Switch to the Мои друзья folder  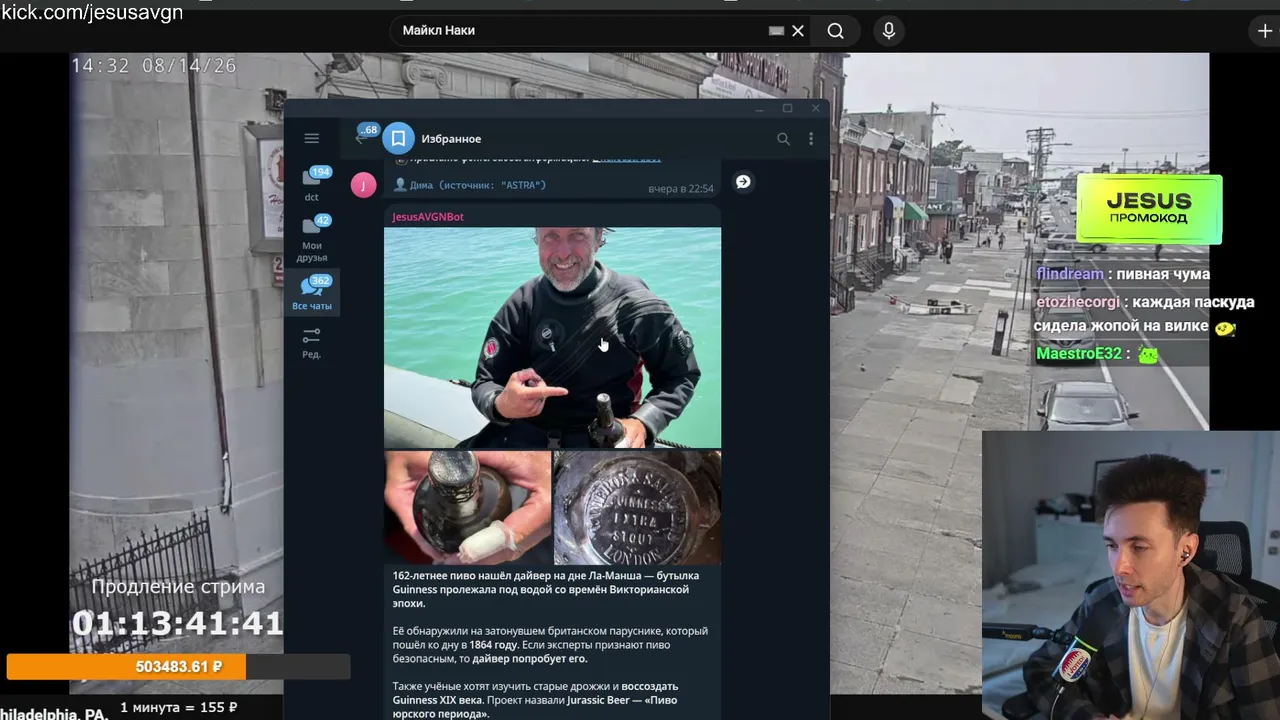pyautogui.click(x=312, y=239)
